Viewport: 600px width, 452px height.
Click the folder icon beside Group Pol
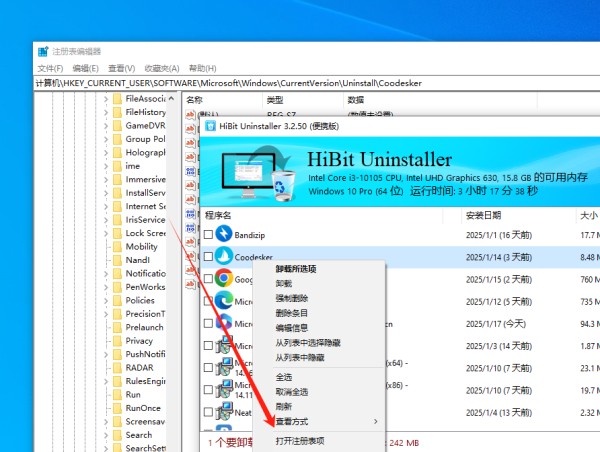click(117, 139)
